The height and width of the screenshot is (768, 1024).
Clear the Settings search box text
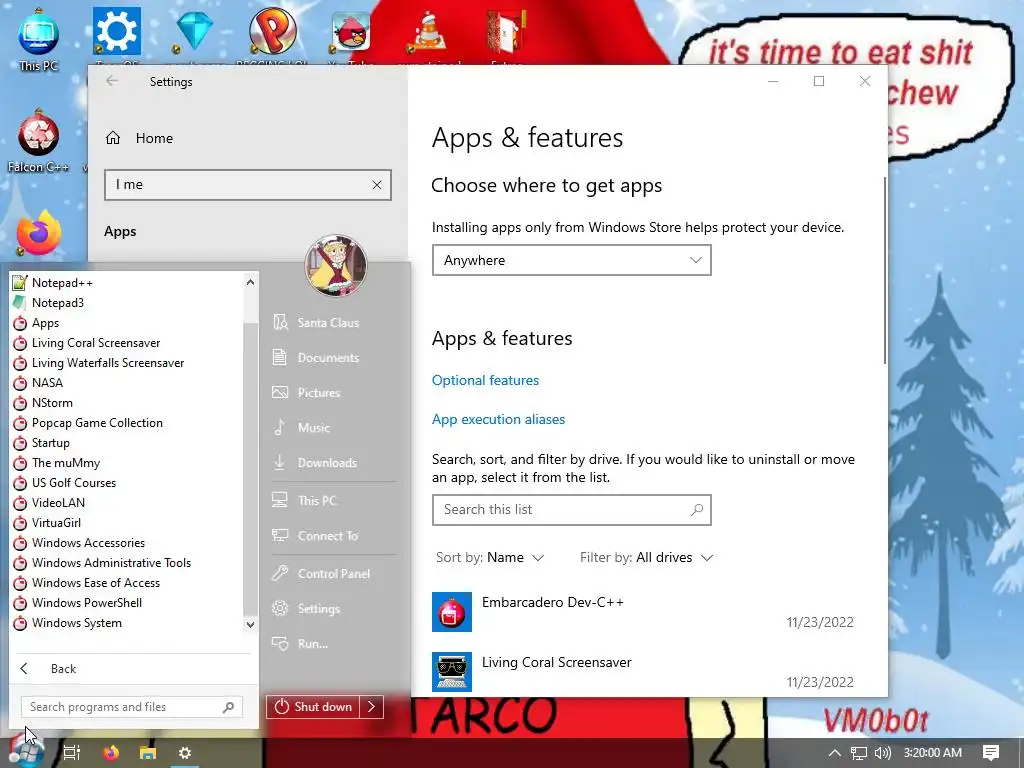(377, 185)
